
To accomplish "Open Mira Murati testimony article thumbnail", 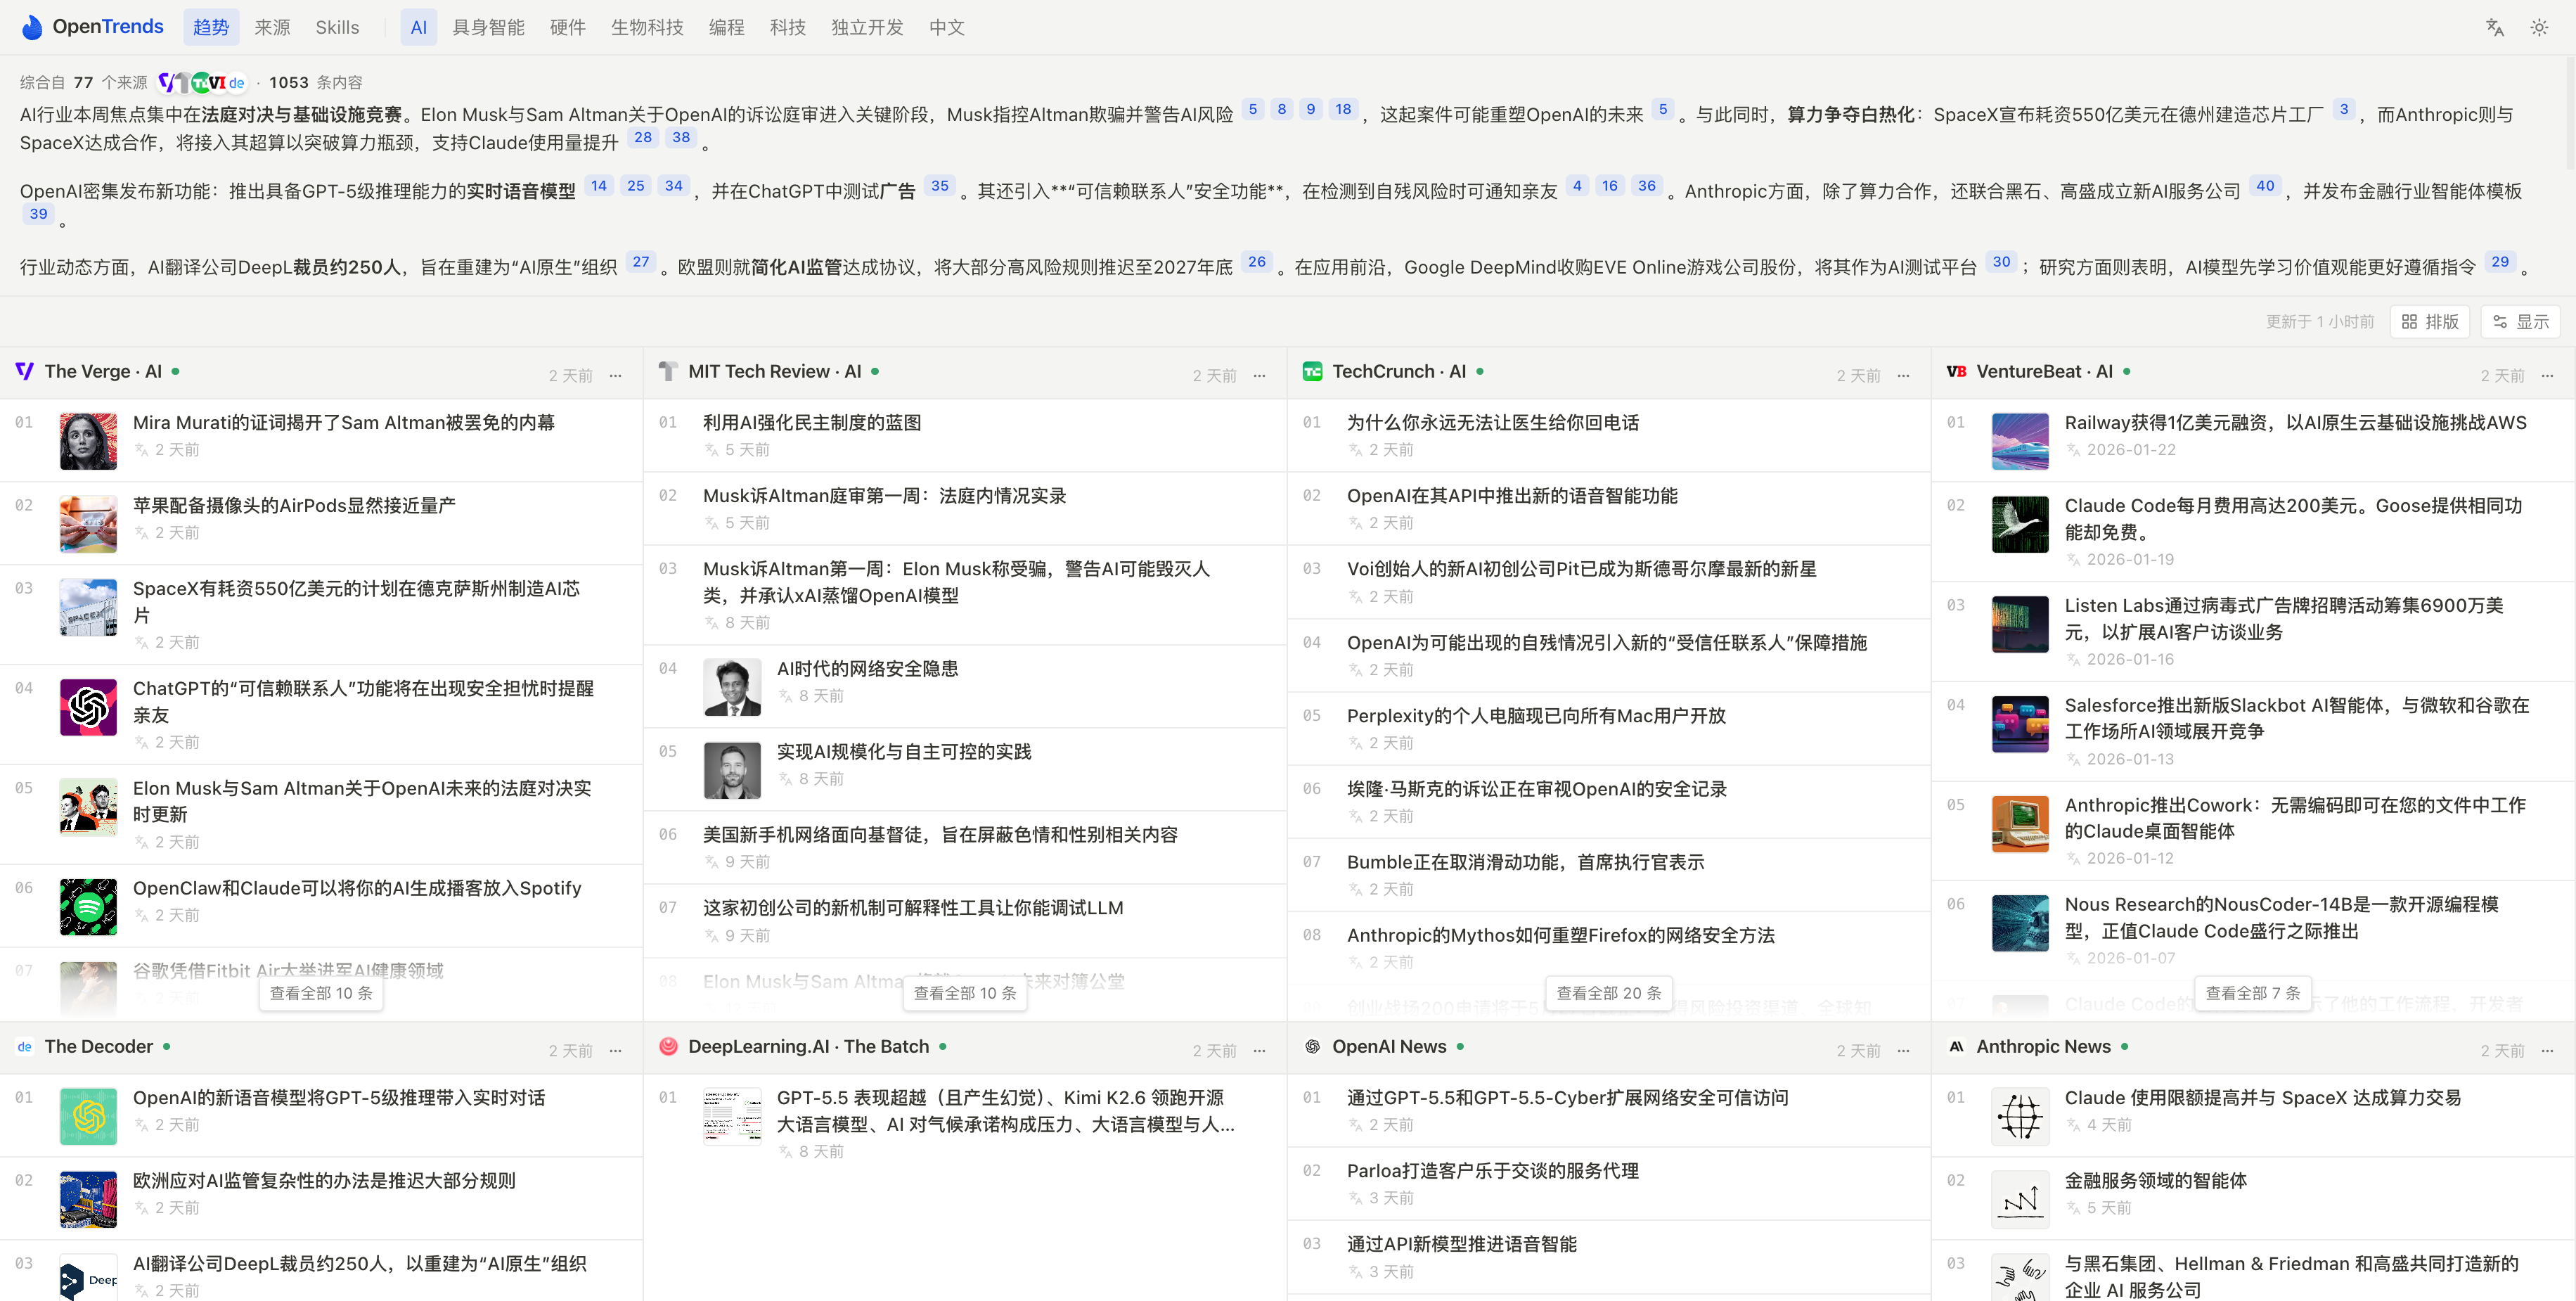I will tap(88, 441).
